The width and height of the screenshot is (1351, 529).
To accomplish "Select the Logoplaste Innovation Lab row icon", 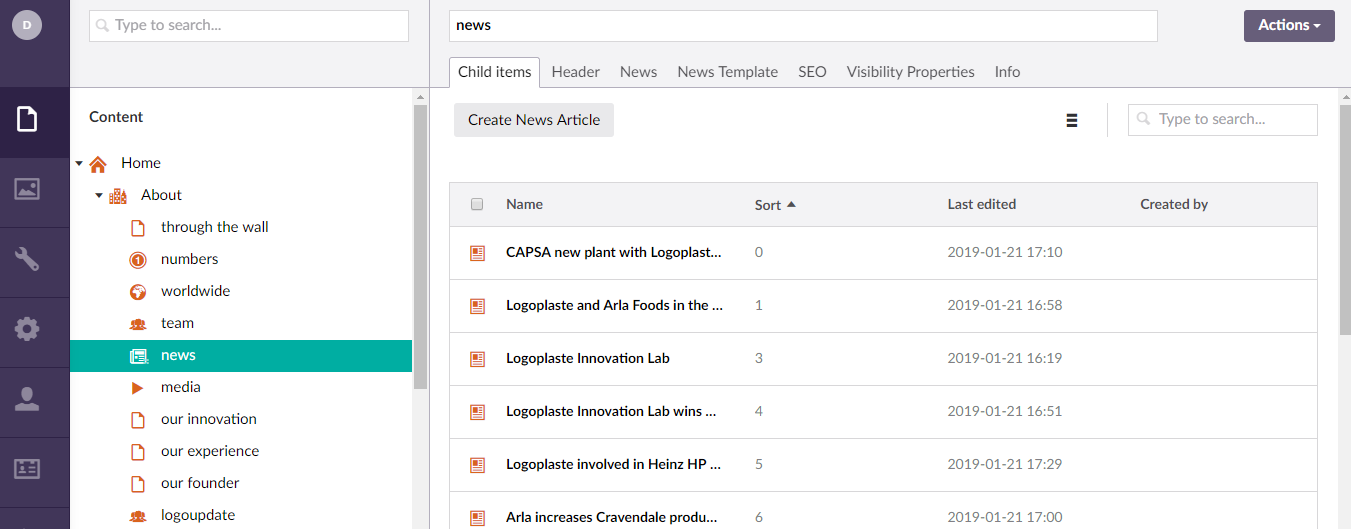I will point(478,358).
